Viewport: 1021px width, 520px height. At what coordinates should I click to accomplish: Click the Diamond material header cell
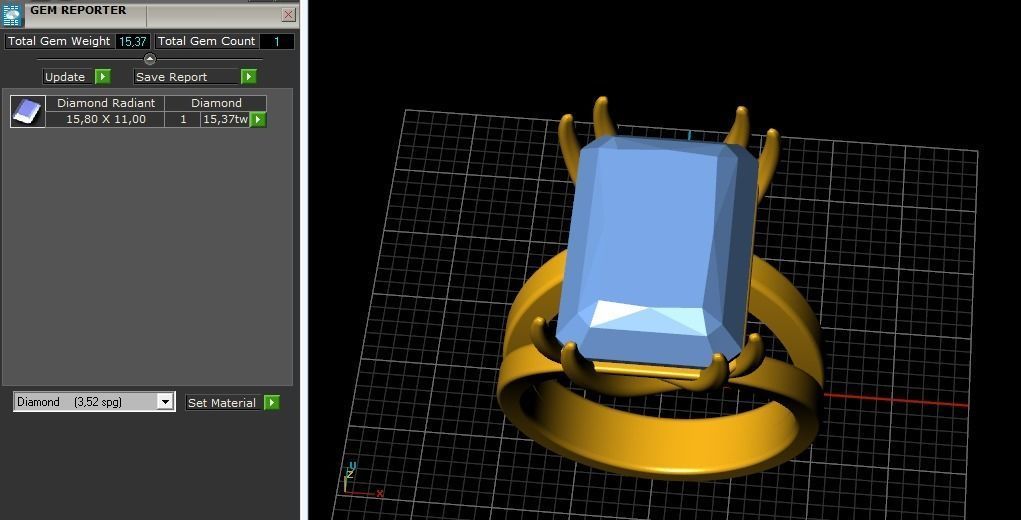point(216,103)
